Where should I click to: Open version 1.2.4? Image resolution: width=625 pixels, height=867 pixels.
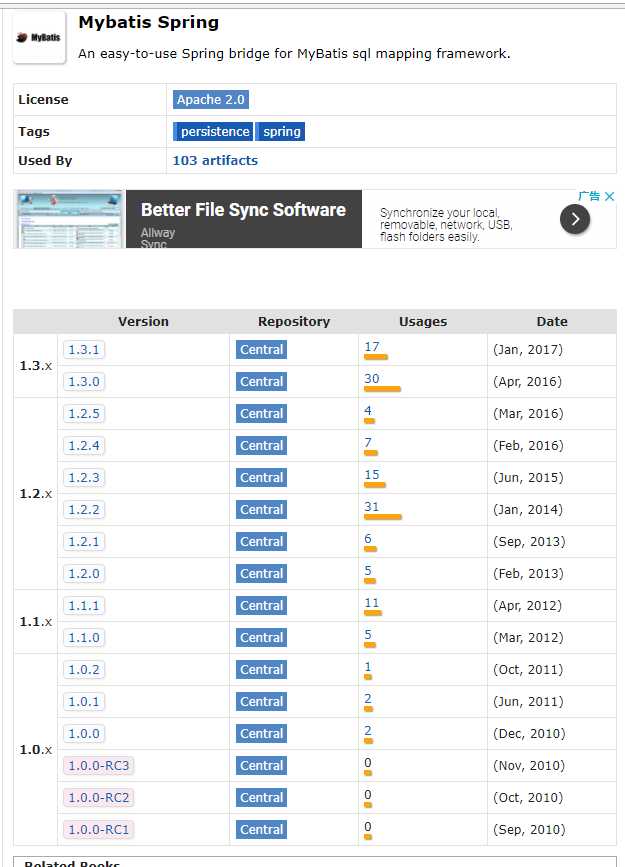click(84, 446)
